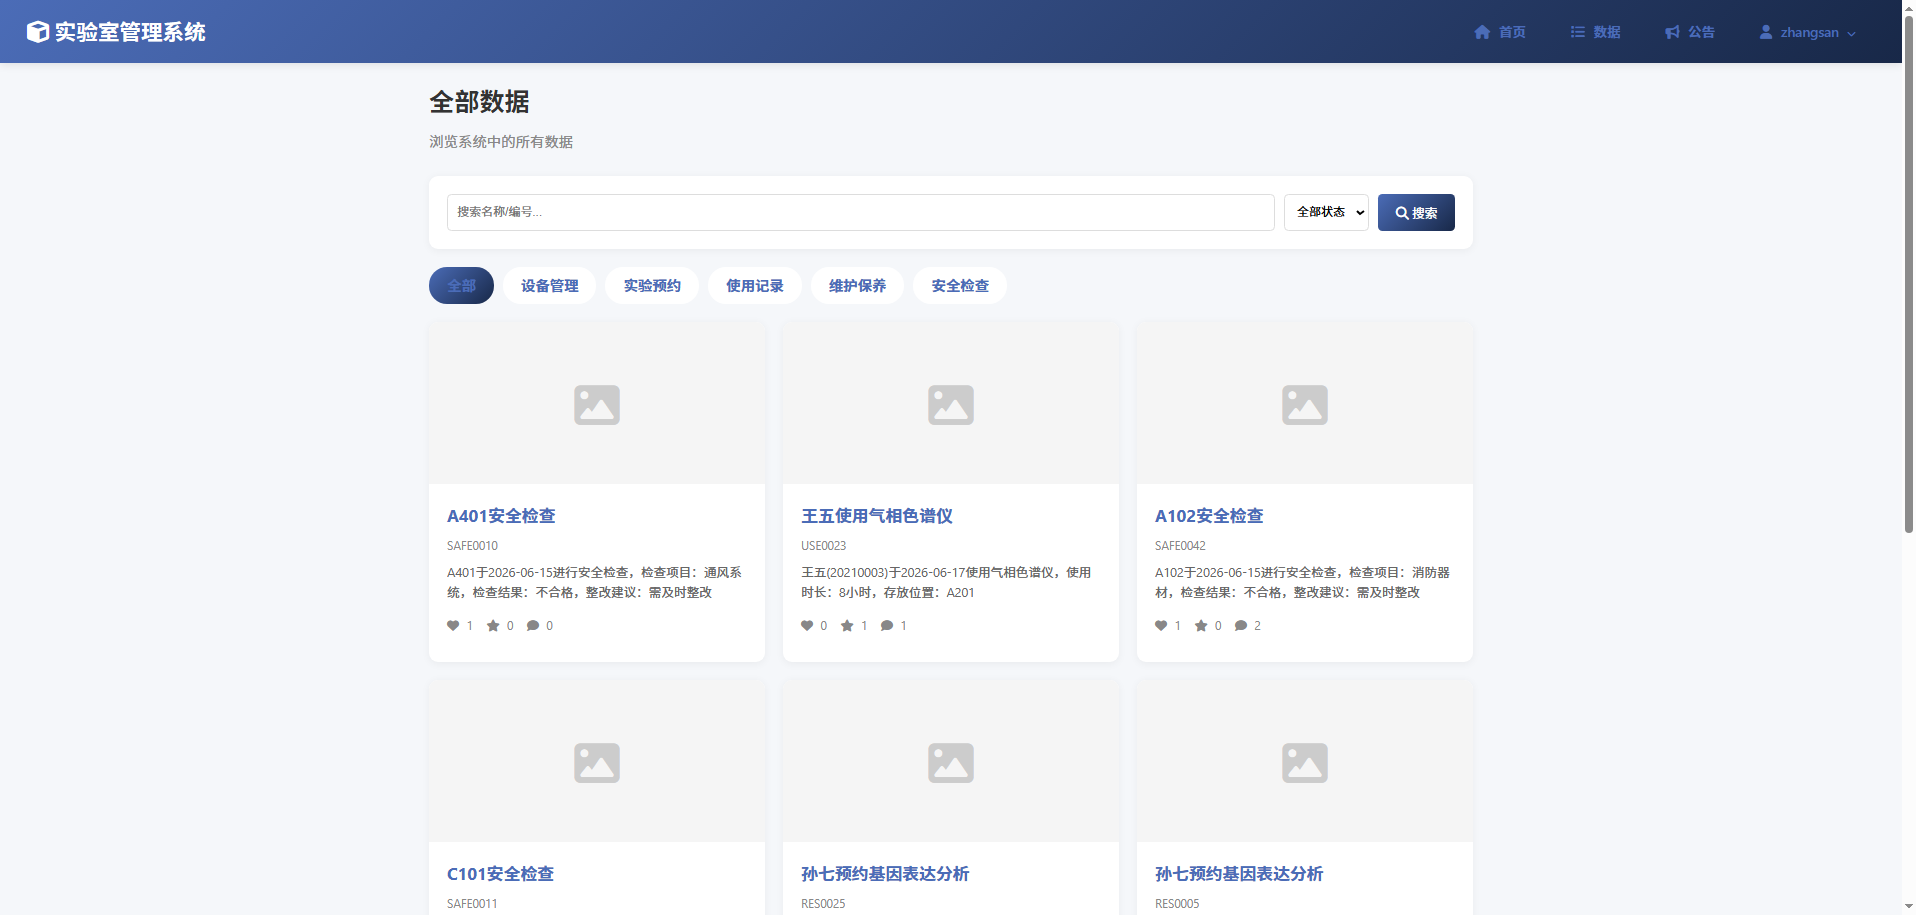Click the RES0005 card thumbnail image
This screenshot has height=915, width=1916.
pos(1305,762)
